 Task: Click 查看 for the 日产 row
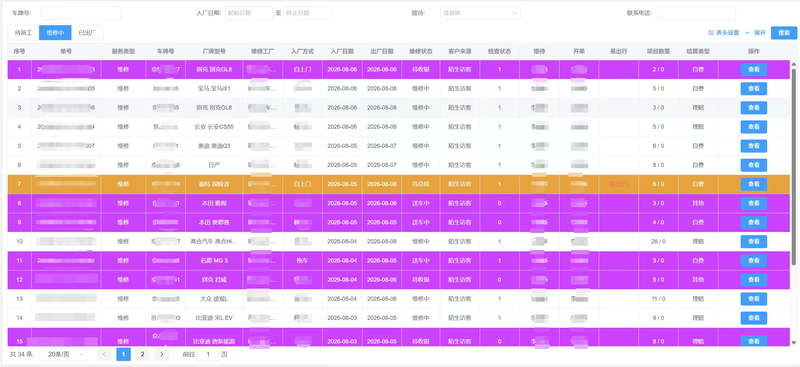click(754, 165)
